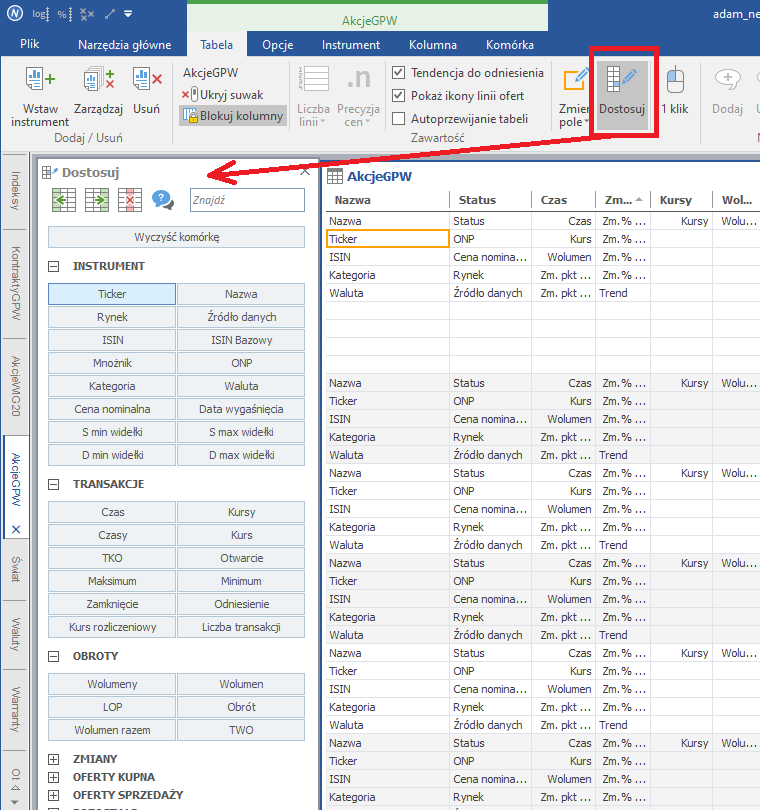Close the AkcjeGPW side tab
This screenshot has width=760, height=810.
(16, 529)
